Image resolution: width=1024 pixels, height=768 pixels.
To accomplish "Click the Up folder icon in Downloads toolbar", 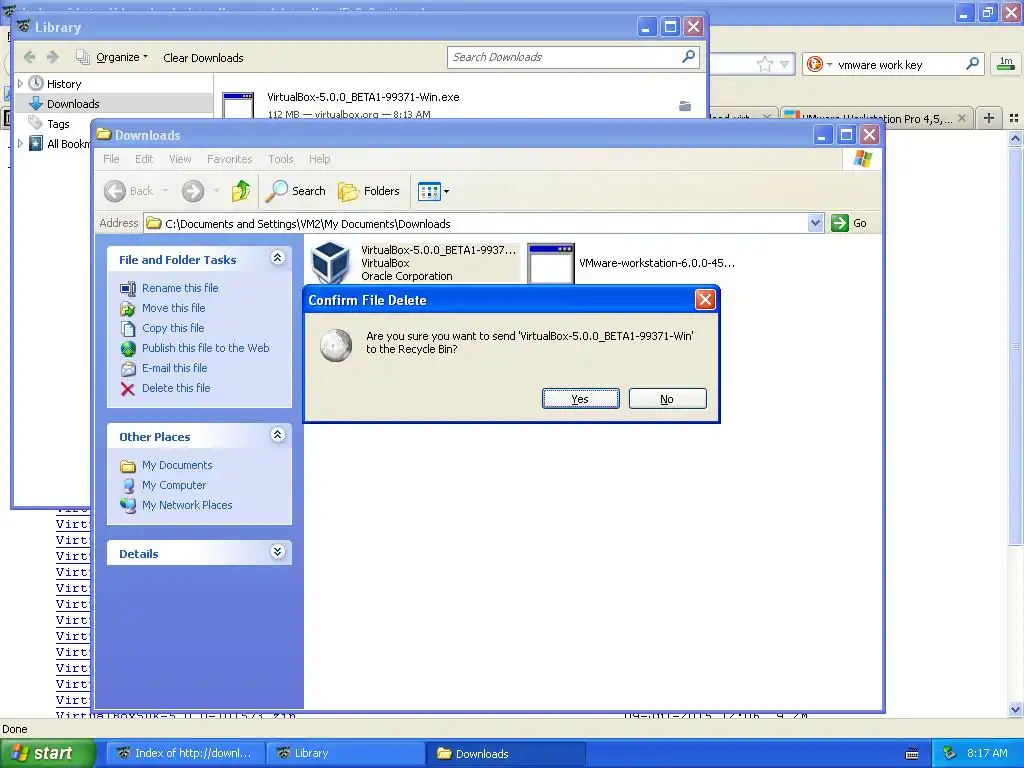I will coord(240,191).
